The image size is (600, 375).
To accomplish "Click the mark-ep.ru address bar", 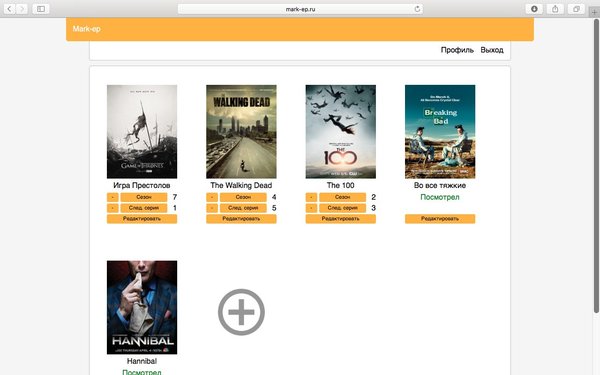I will (x=300, y=9).
